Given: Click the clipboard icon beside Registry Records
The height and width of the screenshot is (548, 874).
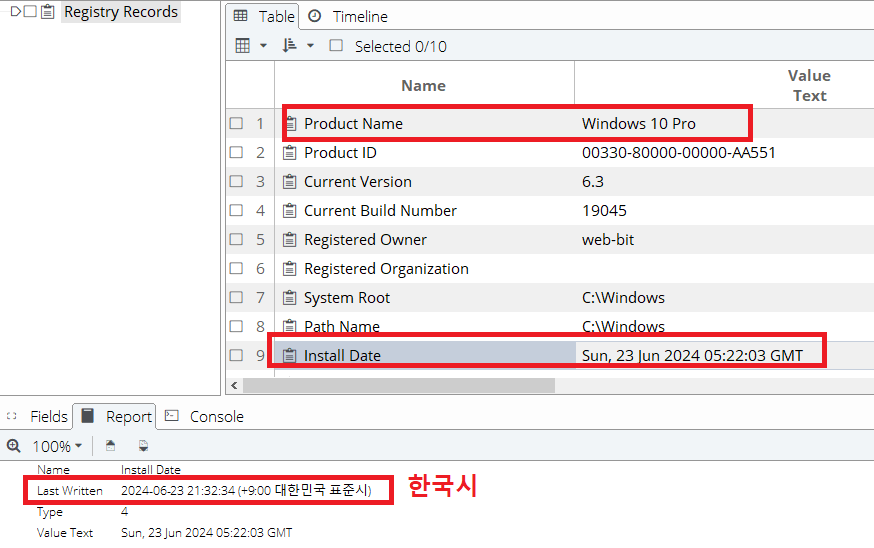Looking at the screenshot, I should click(x=48, y=12).
